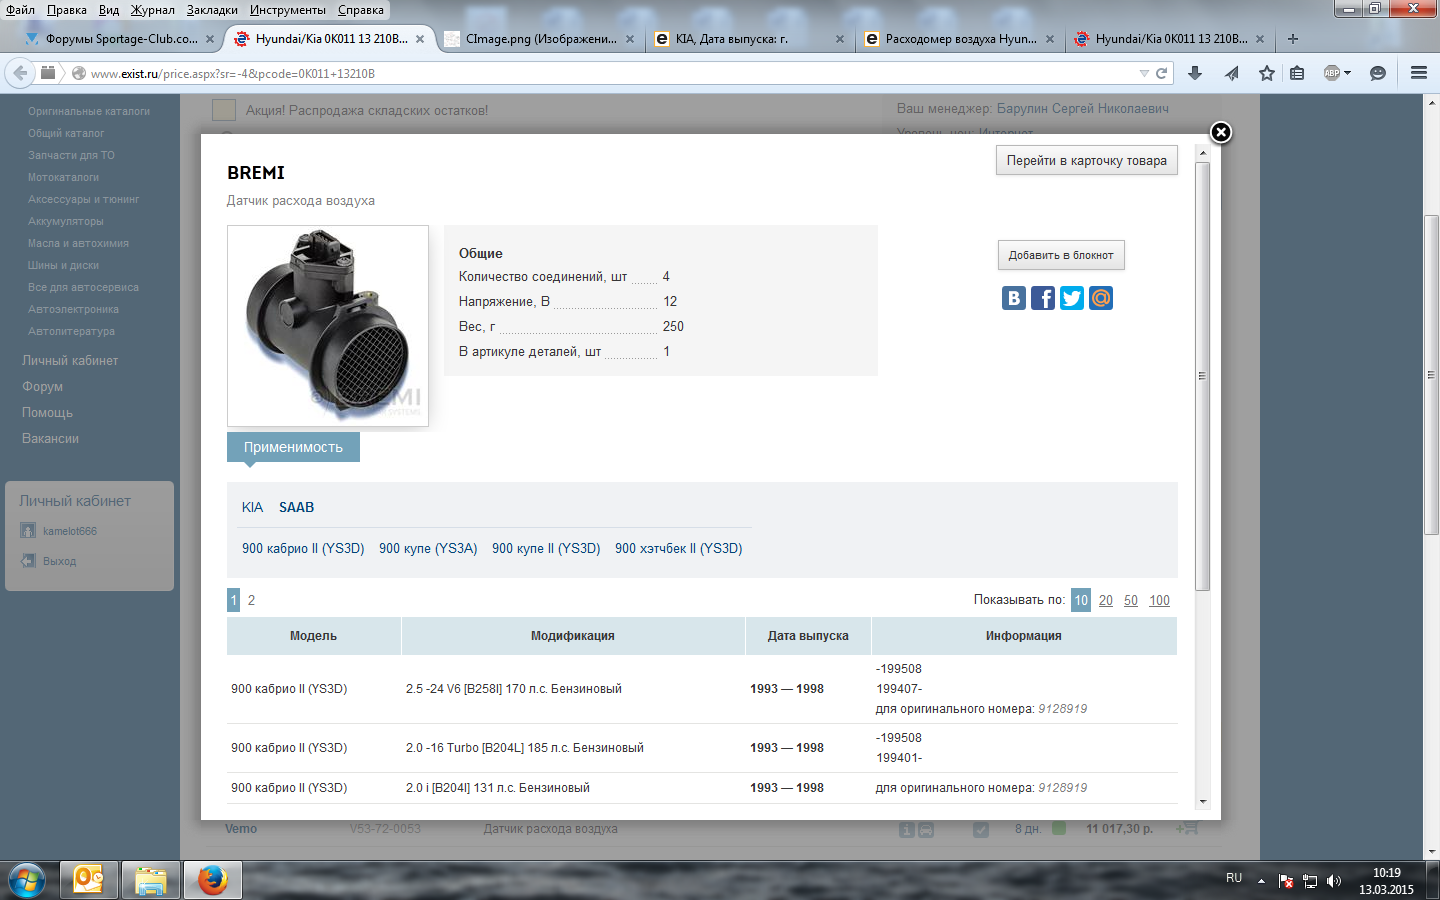This screenshot has height=900, width=1440.
Task: Show hidden system tray icons
Action: click(1261, 881)
